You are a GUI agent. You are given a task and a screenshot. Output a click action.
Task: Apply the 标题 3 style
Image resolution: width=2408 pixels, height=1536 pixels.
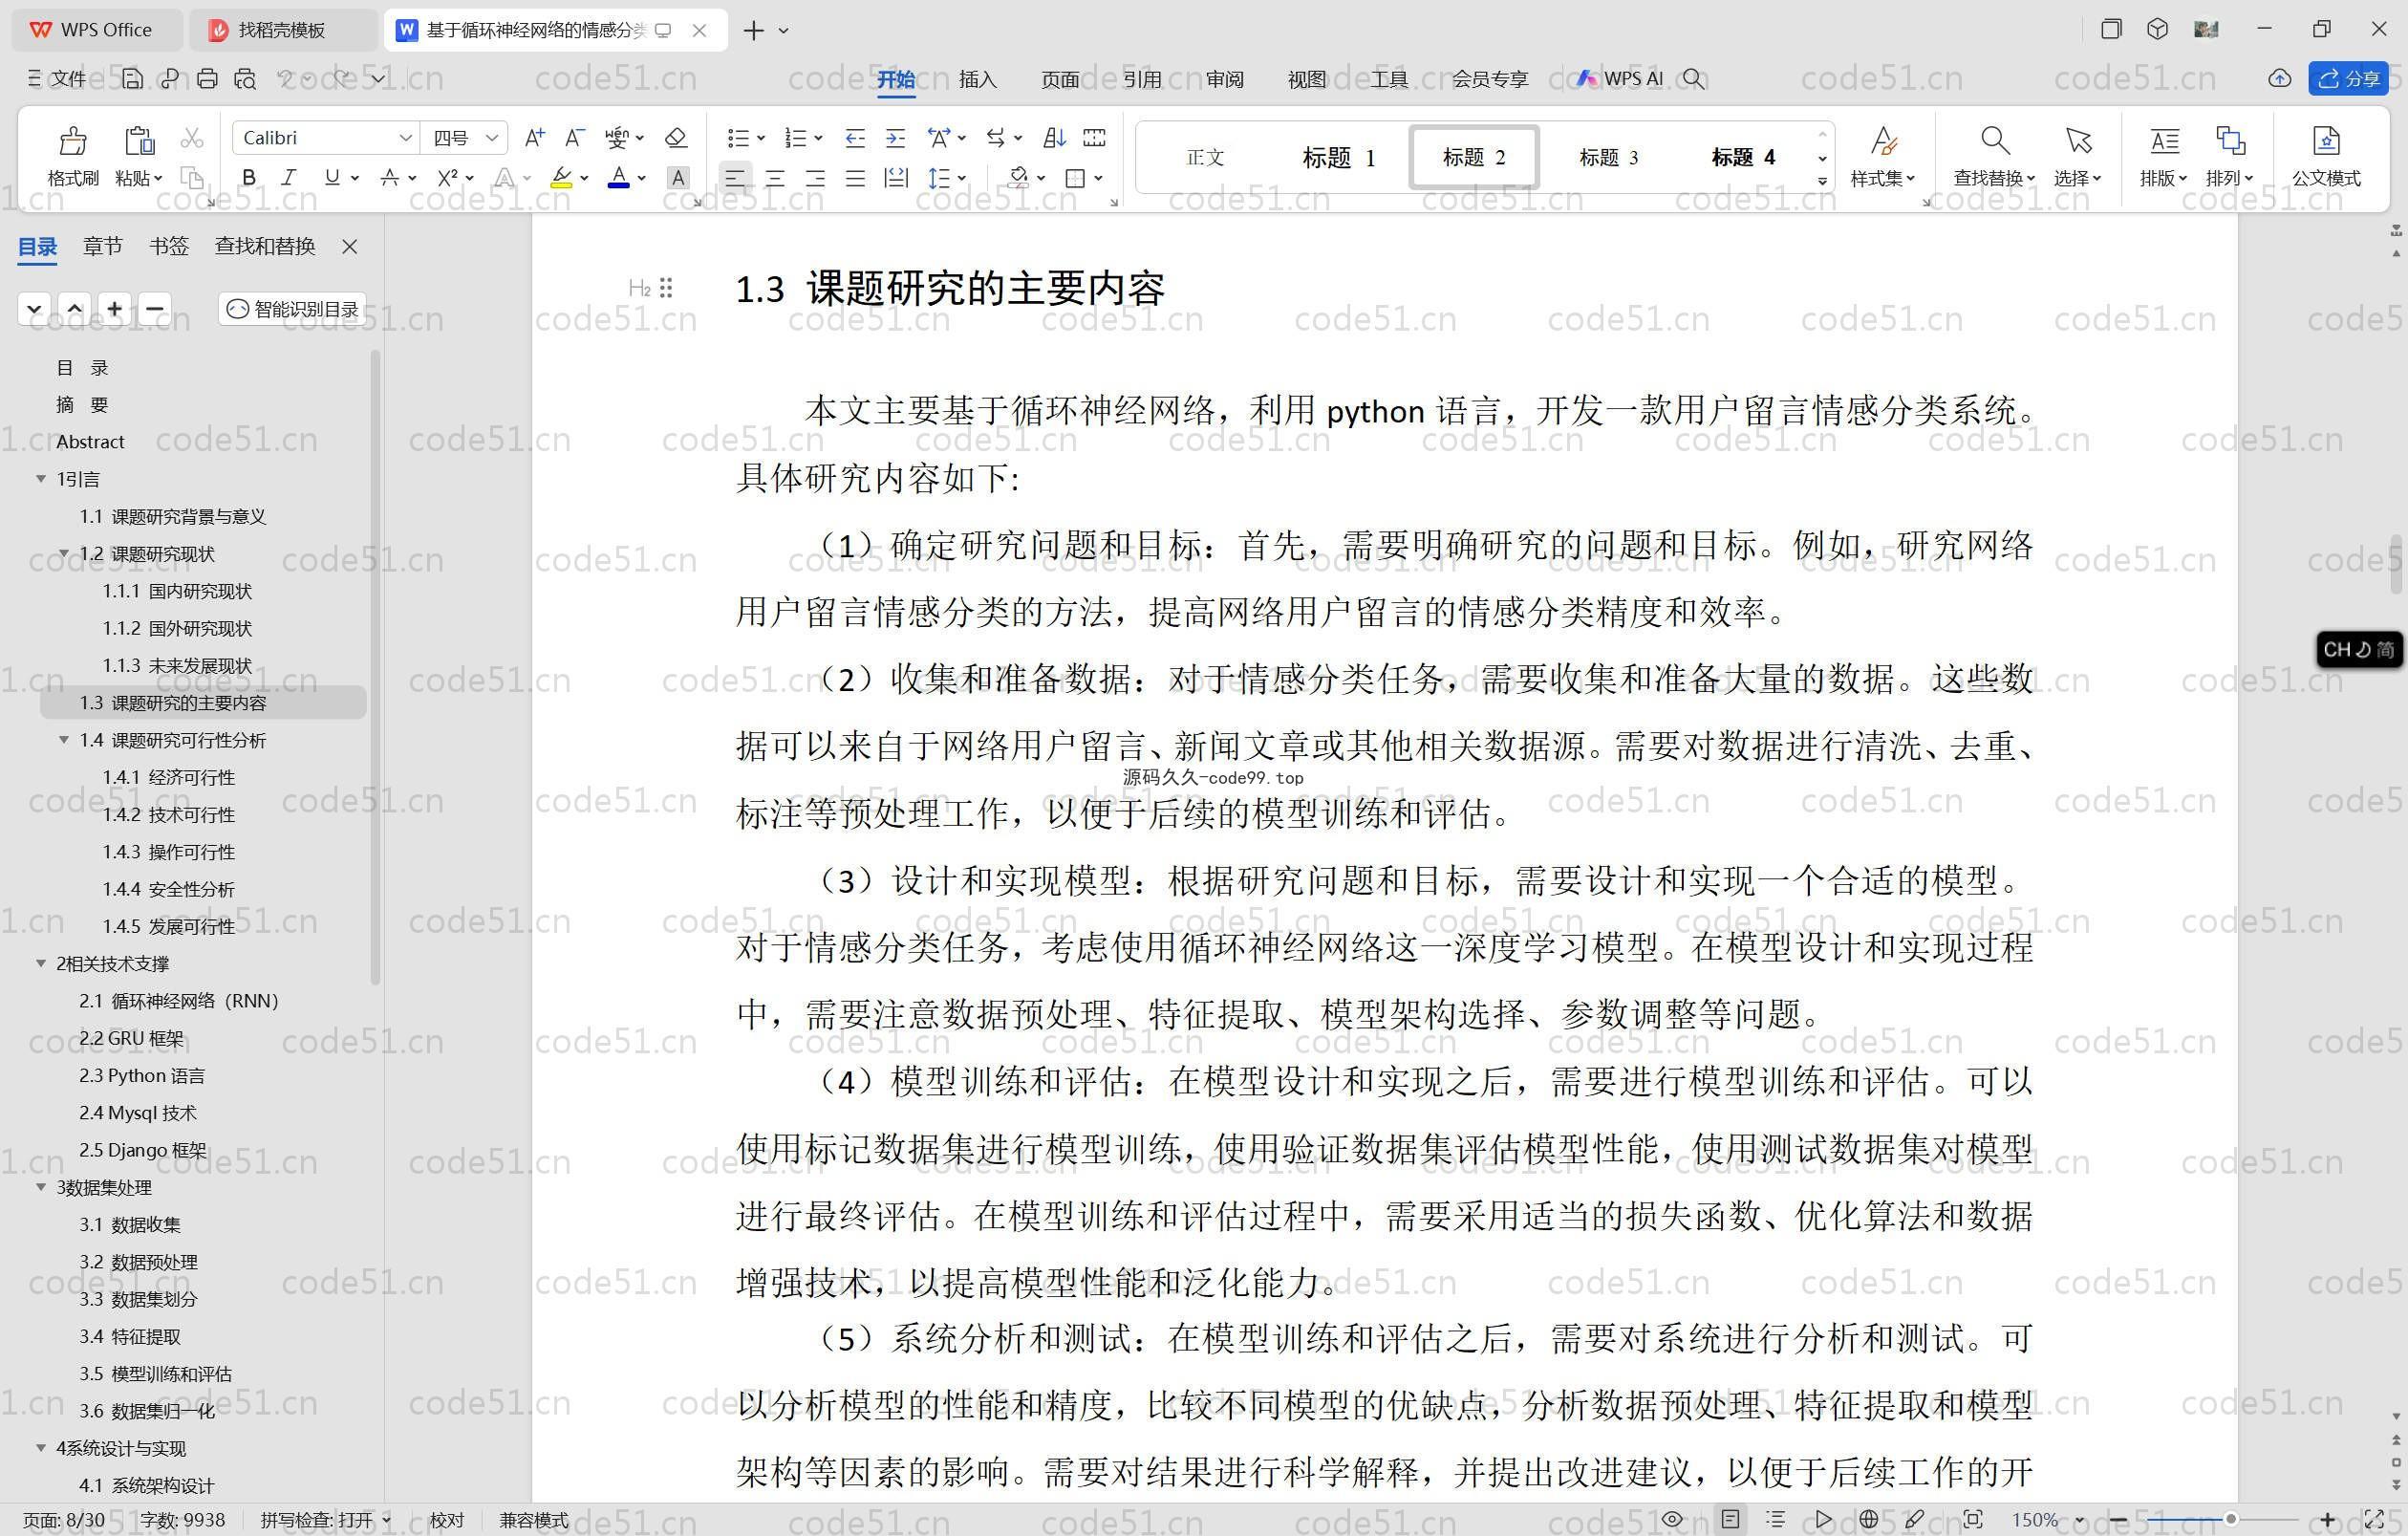[x=1608, y=157]
